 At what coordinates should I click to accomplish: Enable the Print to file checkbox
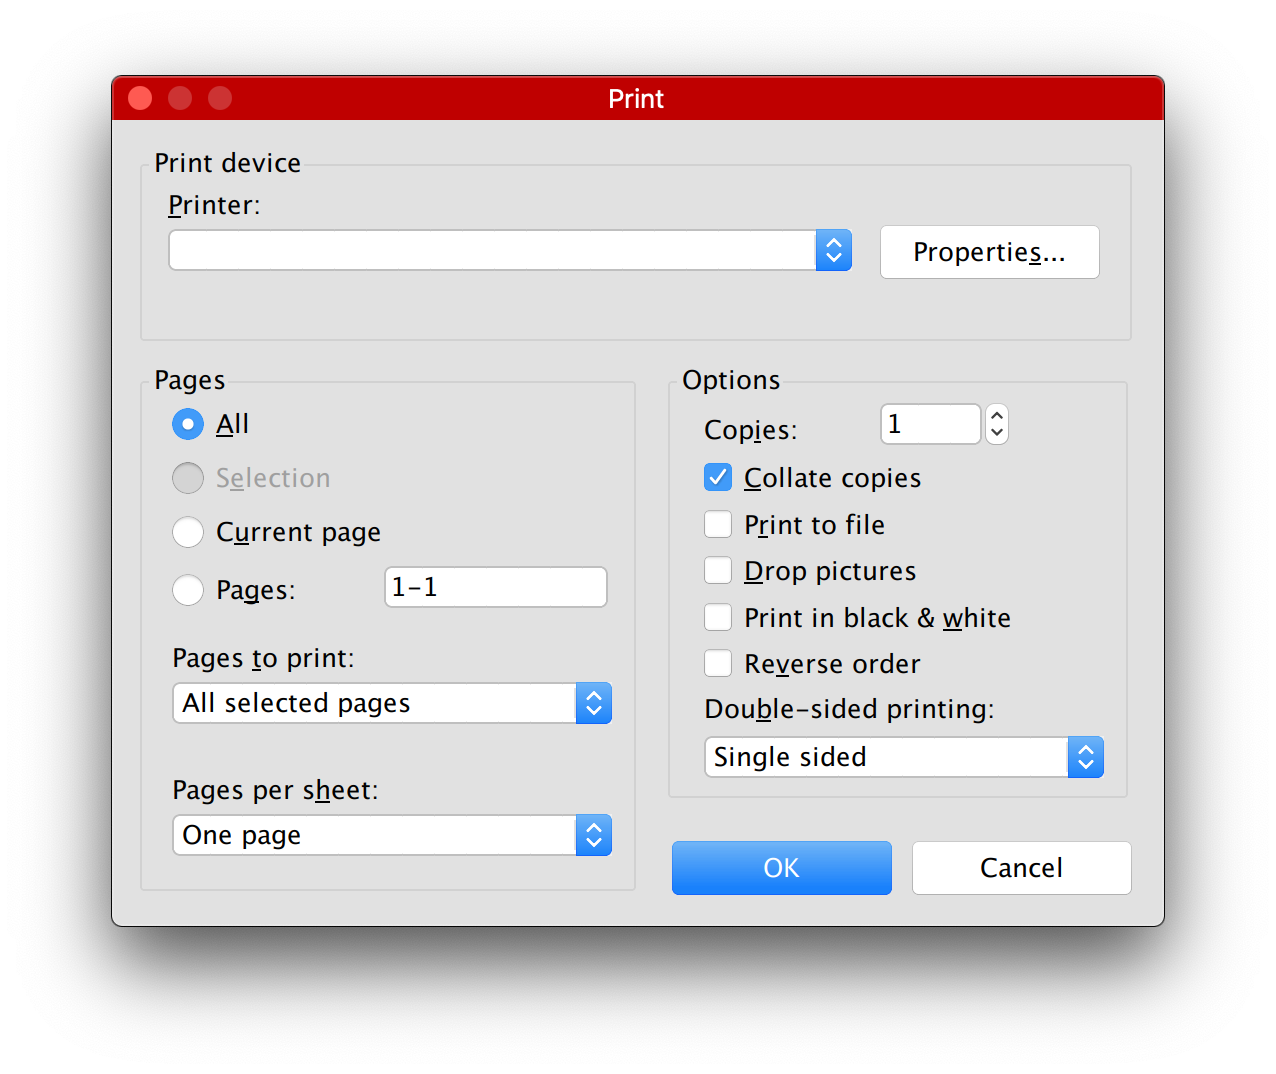click(718, 525)
